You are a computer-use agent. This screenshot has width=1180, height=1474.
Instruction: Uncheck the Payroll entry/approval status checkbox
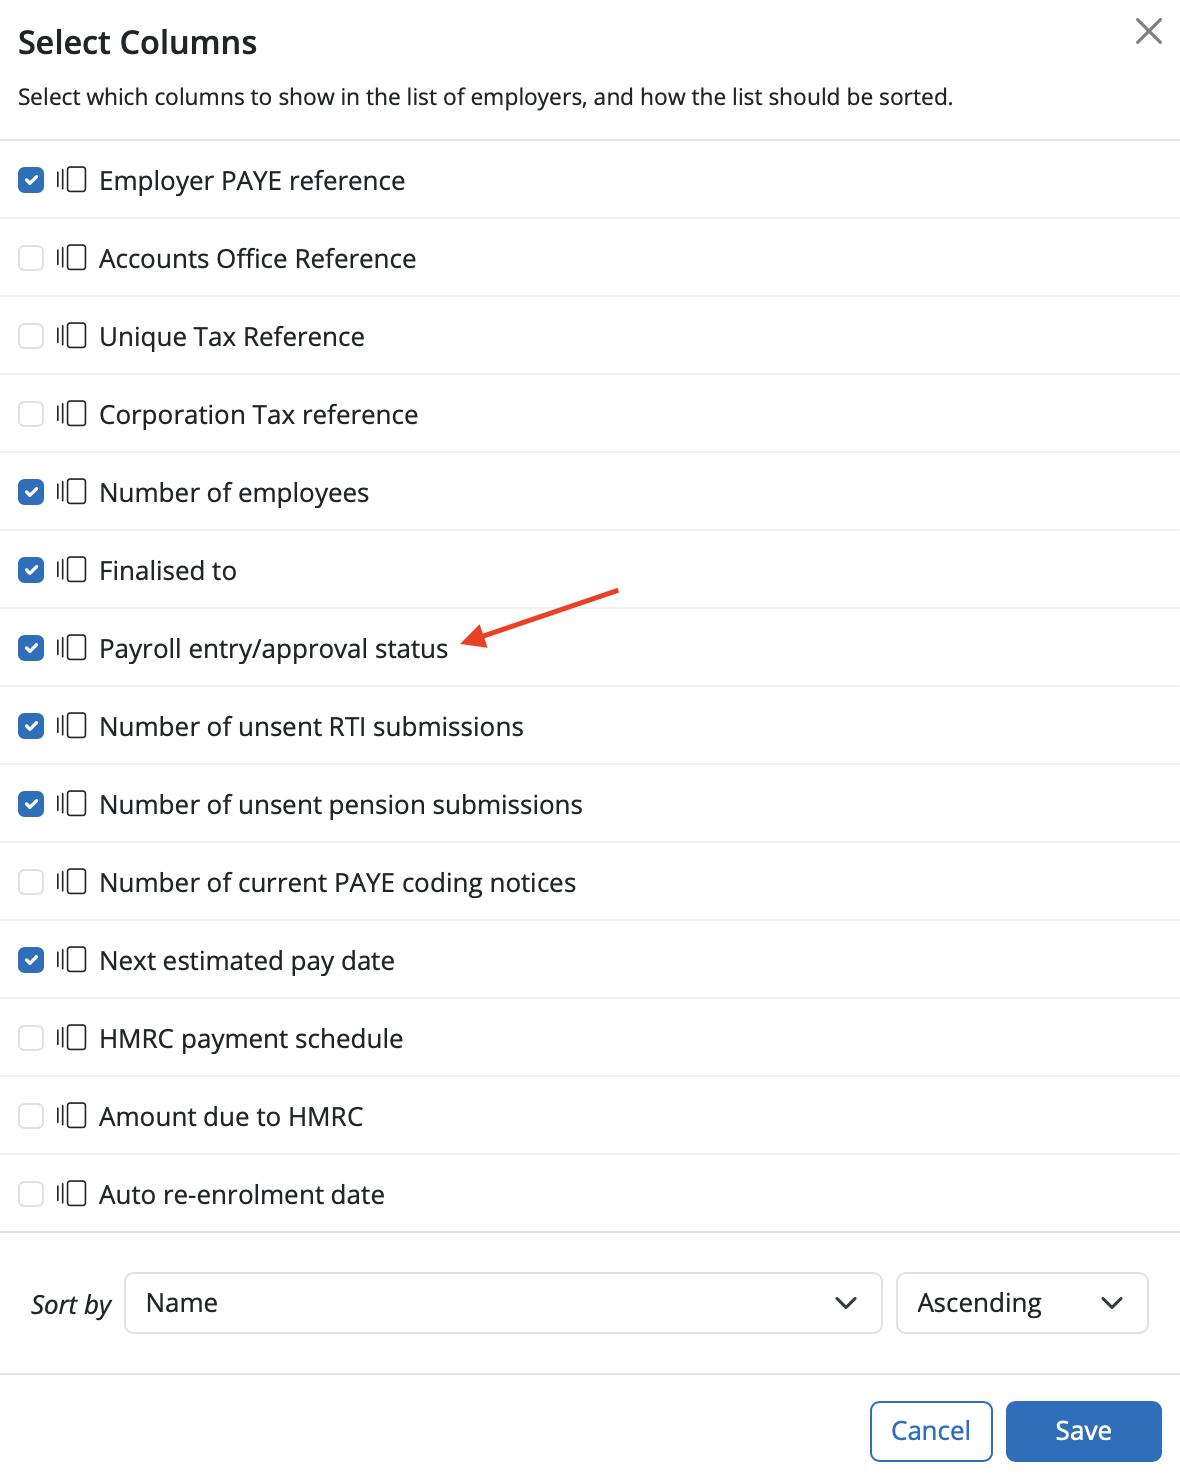[x=31, y=648]
